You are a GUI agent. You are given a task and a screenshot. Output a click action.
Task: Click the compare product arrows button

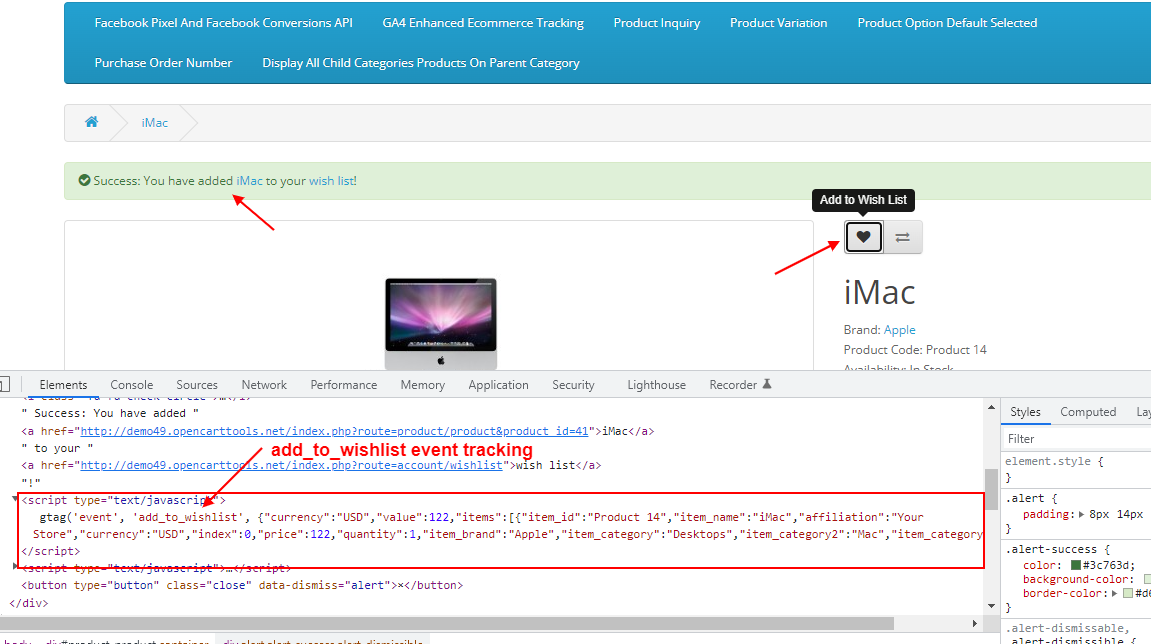[x=902, y=237]
